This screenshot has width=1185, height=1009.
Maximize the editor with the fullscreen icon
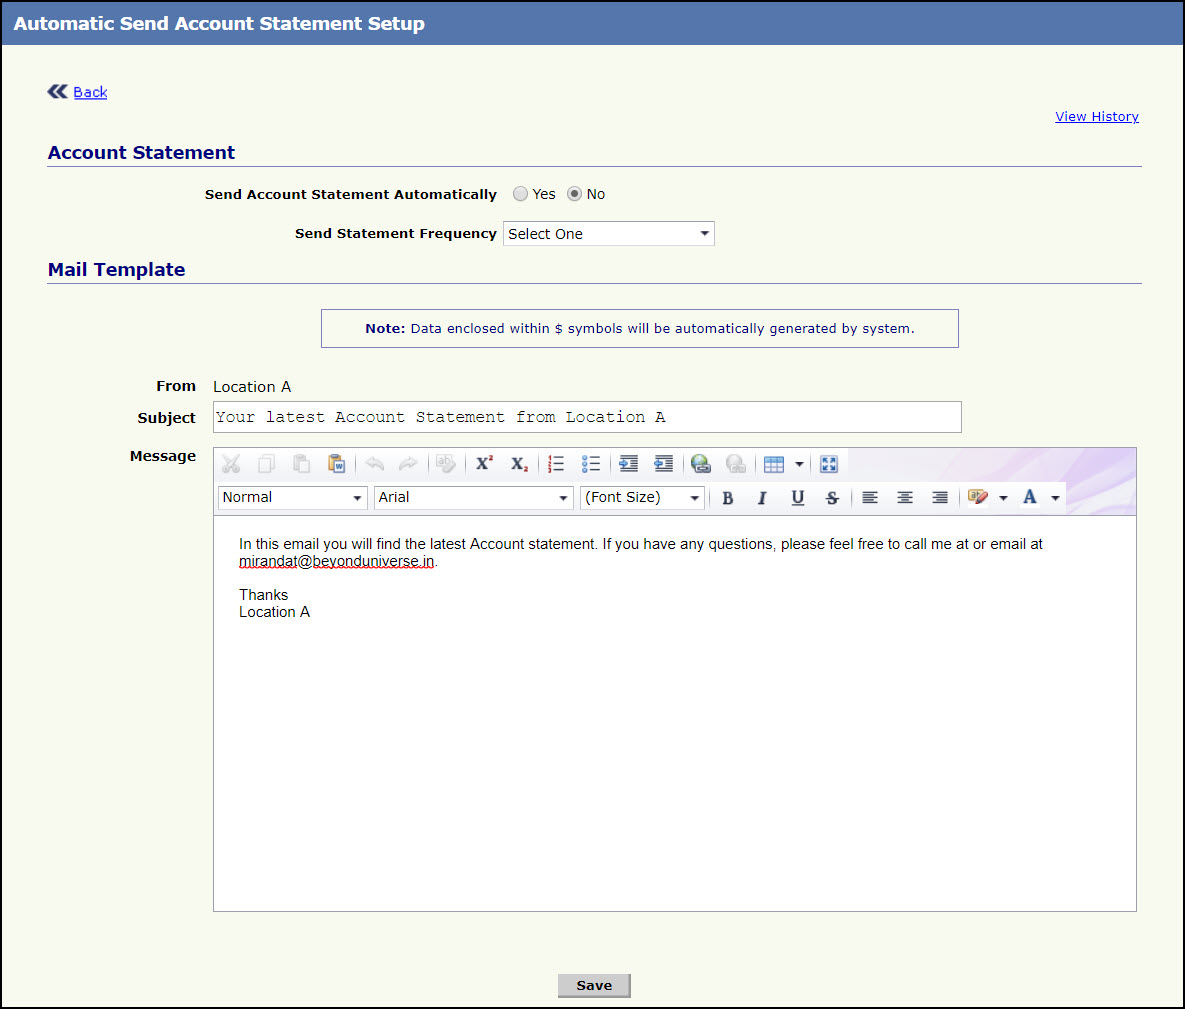tap(828, 463)
